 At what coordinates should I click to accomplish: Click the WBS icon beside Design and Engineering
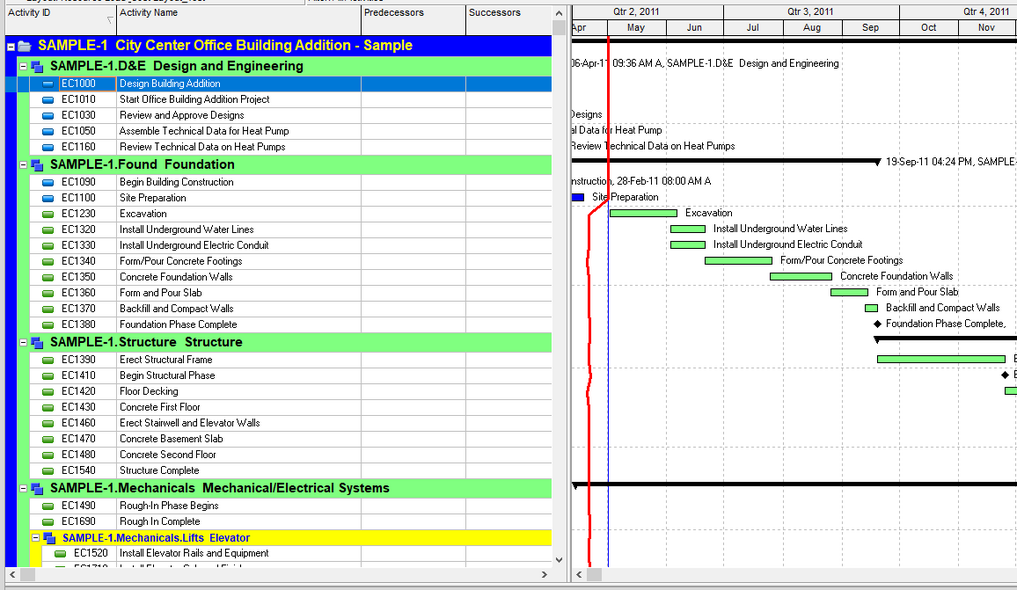point(37,66)
